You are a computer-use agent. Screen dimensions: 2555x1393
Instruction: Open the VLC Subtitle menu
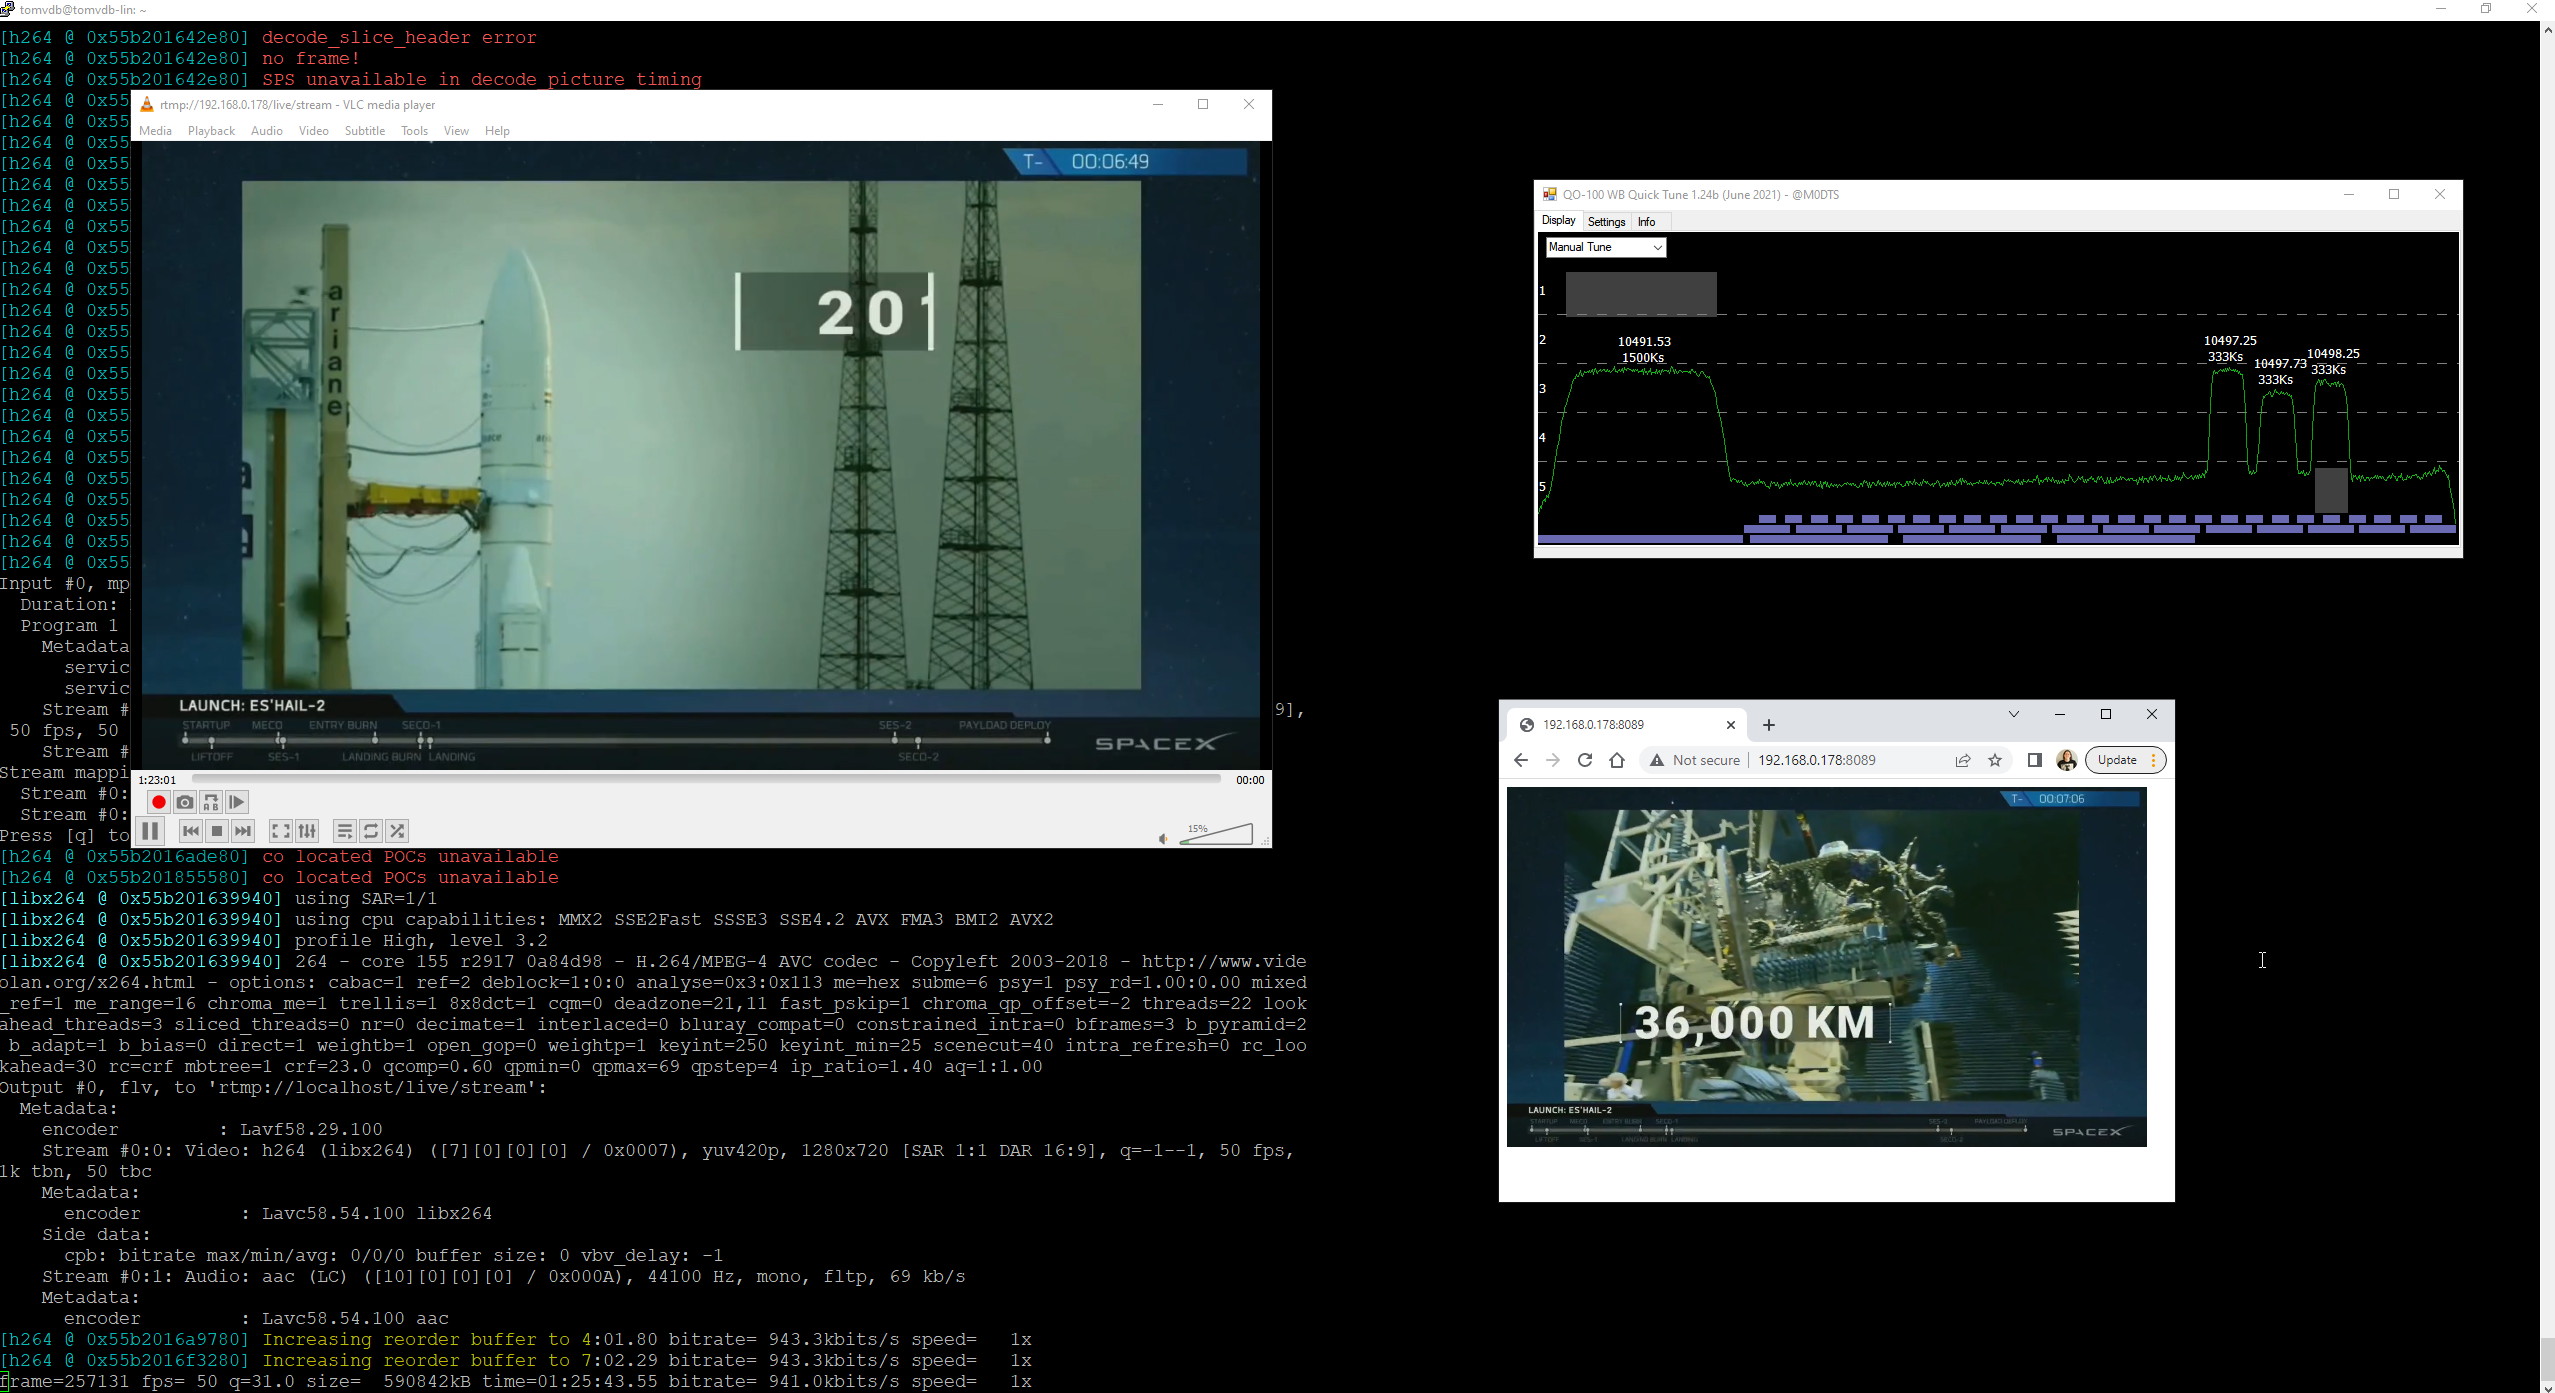pyautogui.click(x=365, y=131)
